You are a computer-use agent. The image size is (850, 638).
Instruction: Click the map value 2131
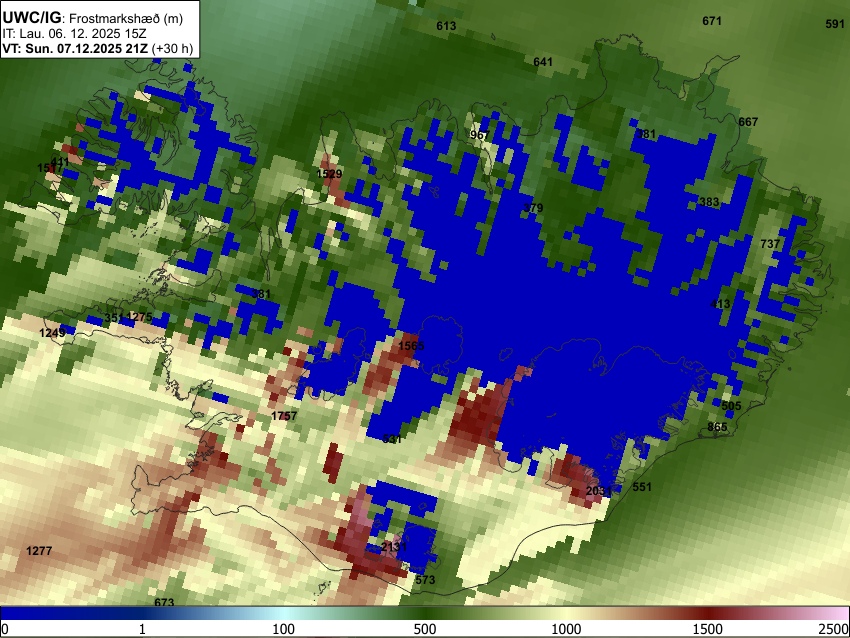tap(394, 546)
